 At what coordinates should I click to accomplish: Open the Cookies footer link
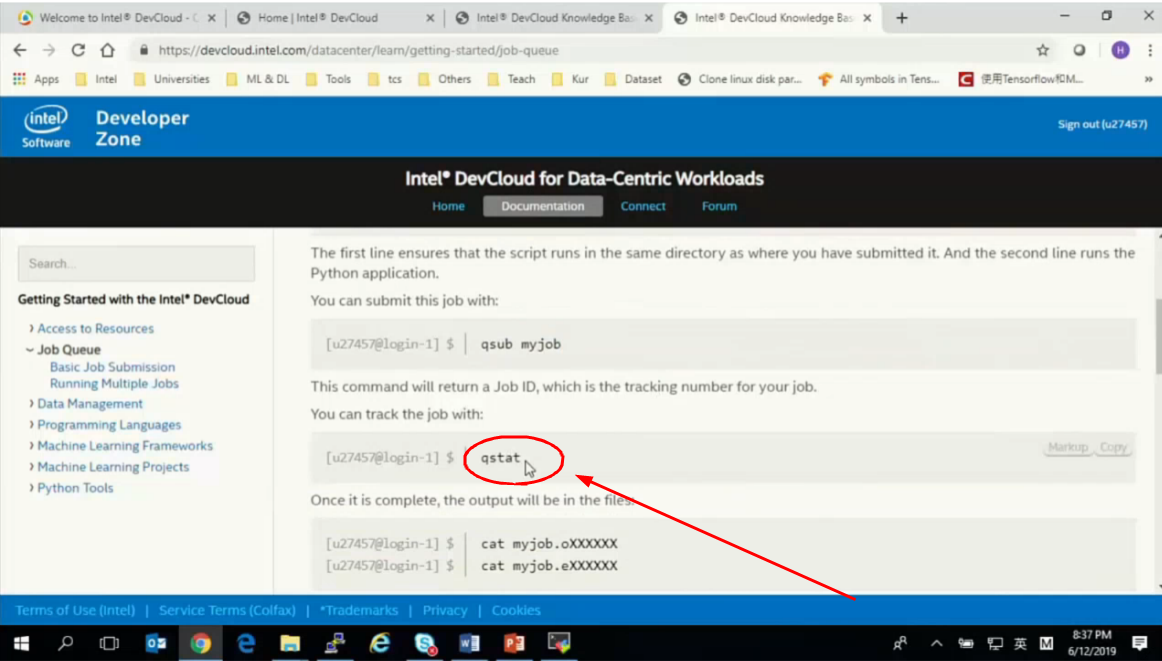click(516, 610)
